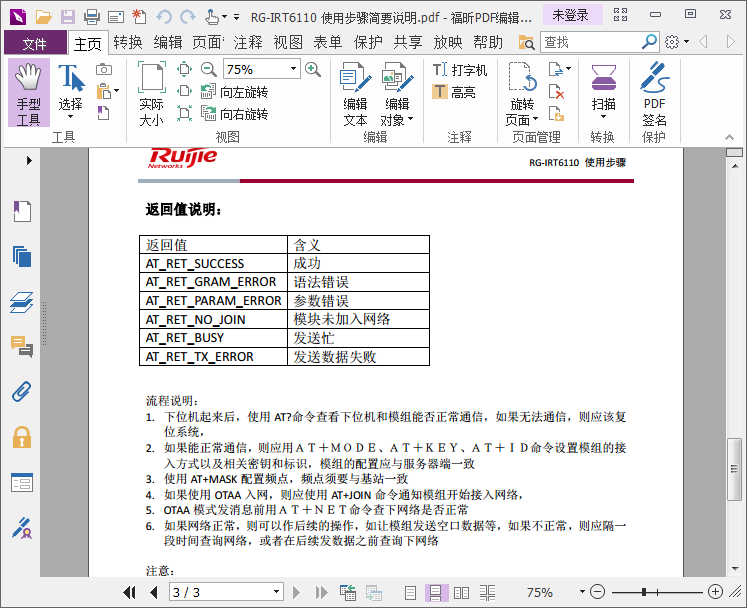Viewport: 747px width, 608px height.
Task: Click the zoom out magnifier in ribbon
Action: pos(208,70)
